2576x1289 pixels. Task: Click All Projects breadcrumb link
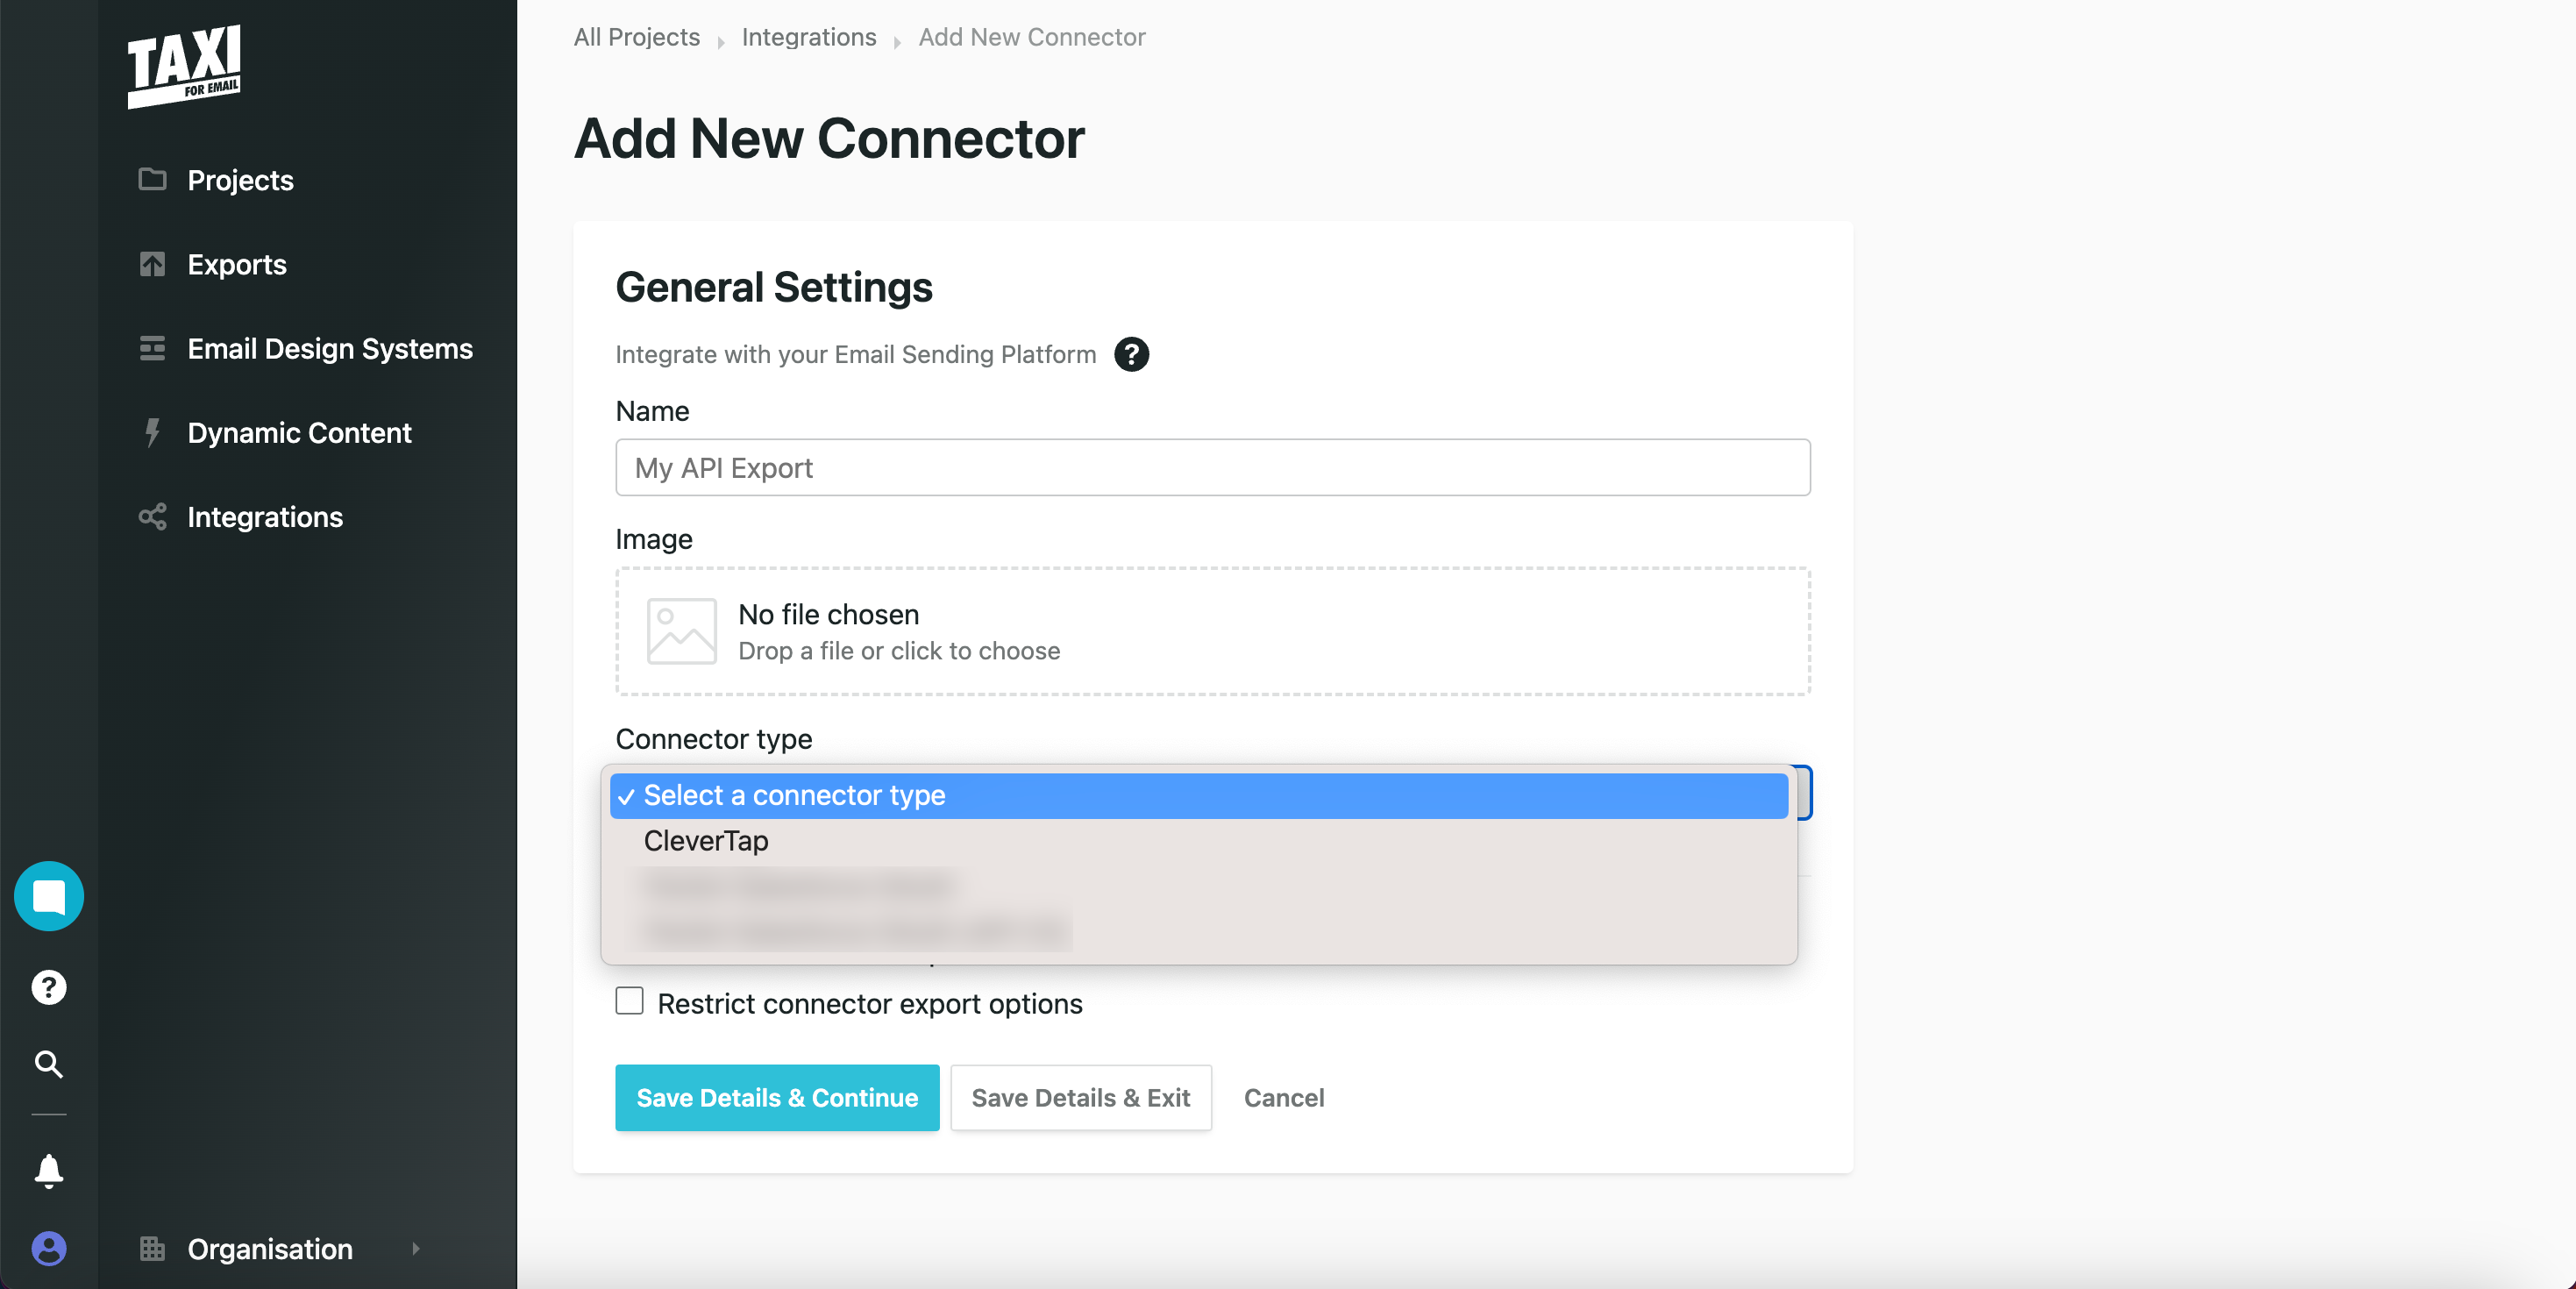[636, 37]
